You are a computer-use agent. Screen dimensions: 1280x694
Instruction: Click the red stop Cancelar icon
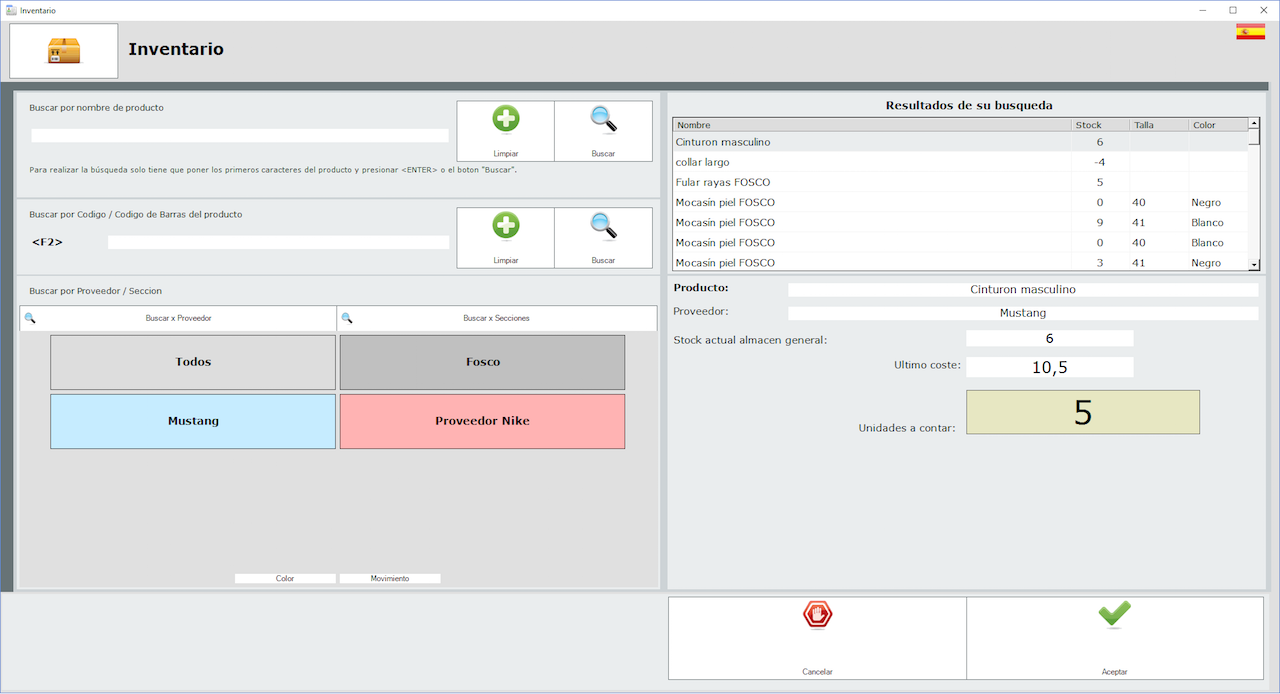coord(817,615)
